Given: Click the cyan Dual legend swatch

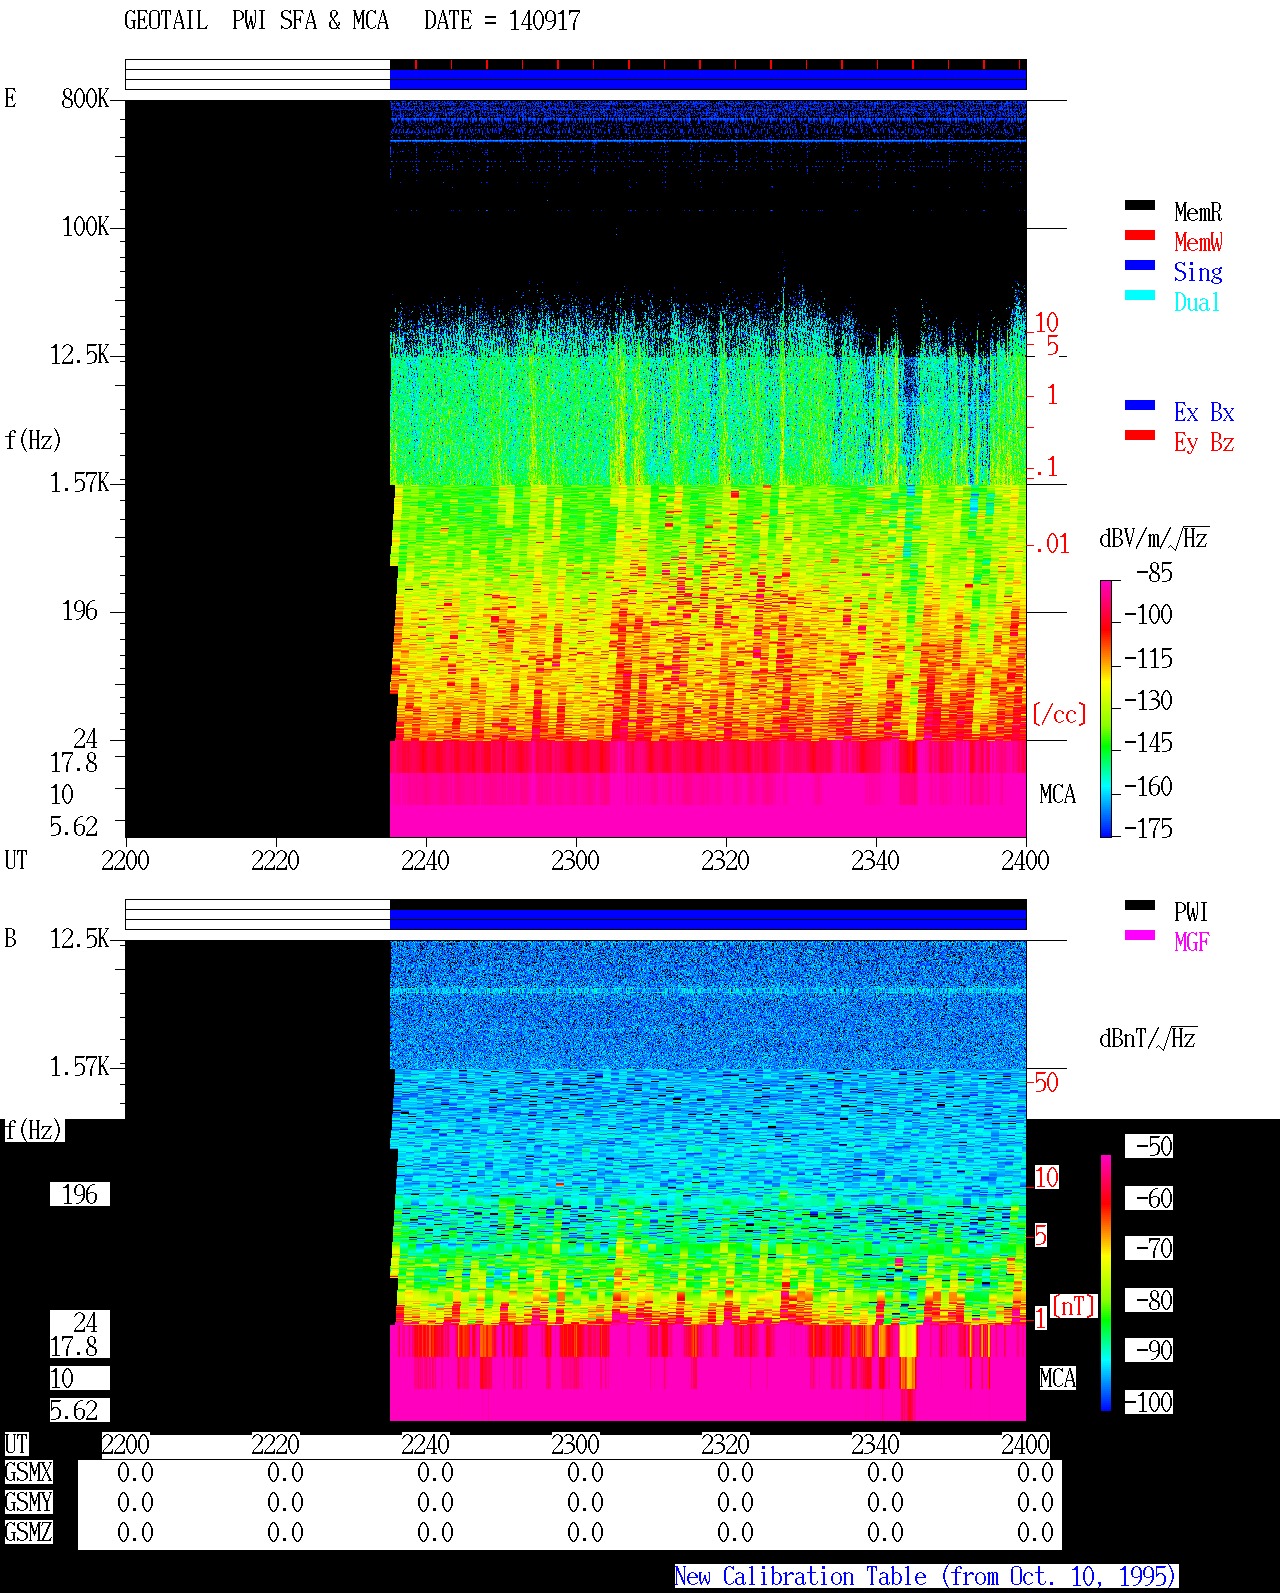Looking at the screenshot, I should [1140, 295].
